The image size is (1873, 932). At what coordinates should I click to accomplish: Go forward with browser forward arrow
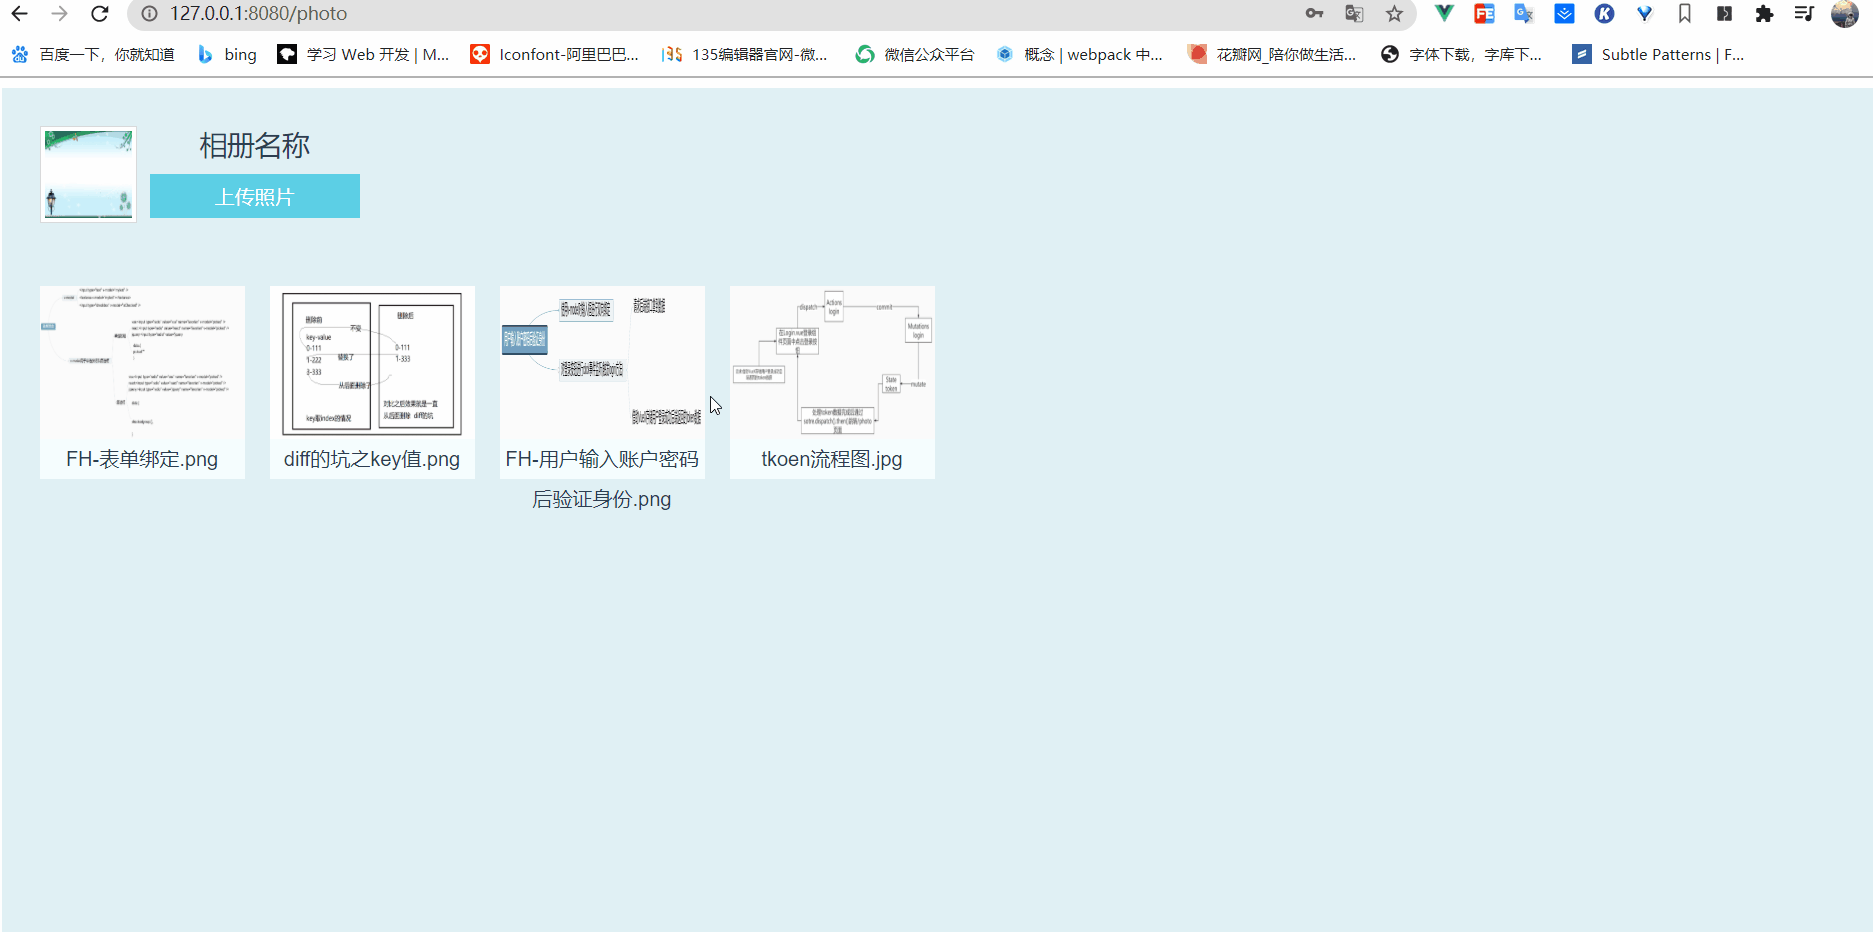tap(59, 14)
